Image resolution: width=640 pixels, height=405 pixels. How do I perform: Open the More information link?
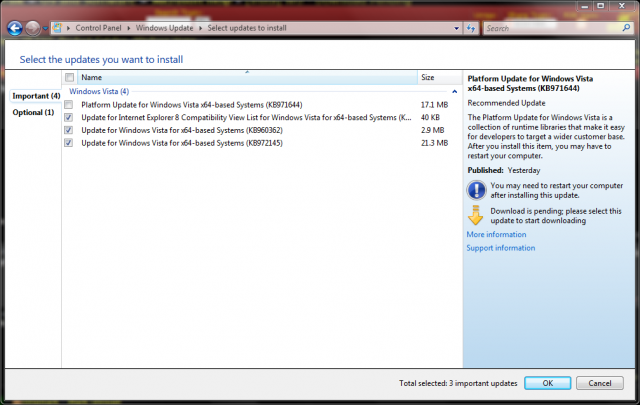coord(496,234)
